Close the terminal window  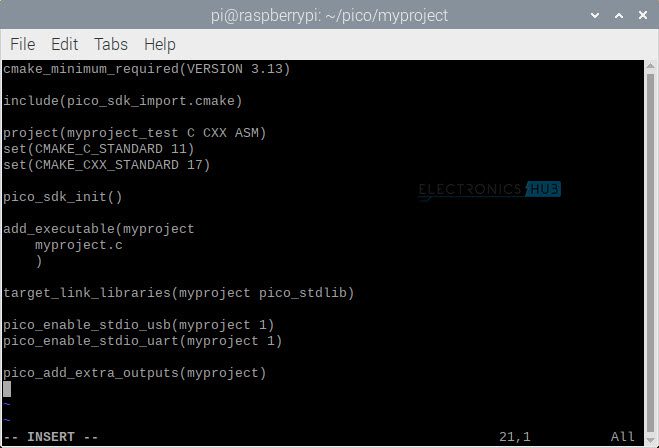[x=641, y=15]
